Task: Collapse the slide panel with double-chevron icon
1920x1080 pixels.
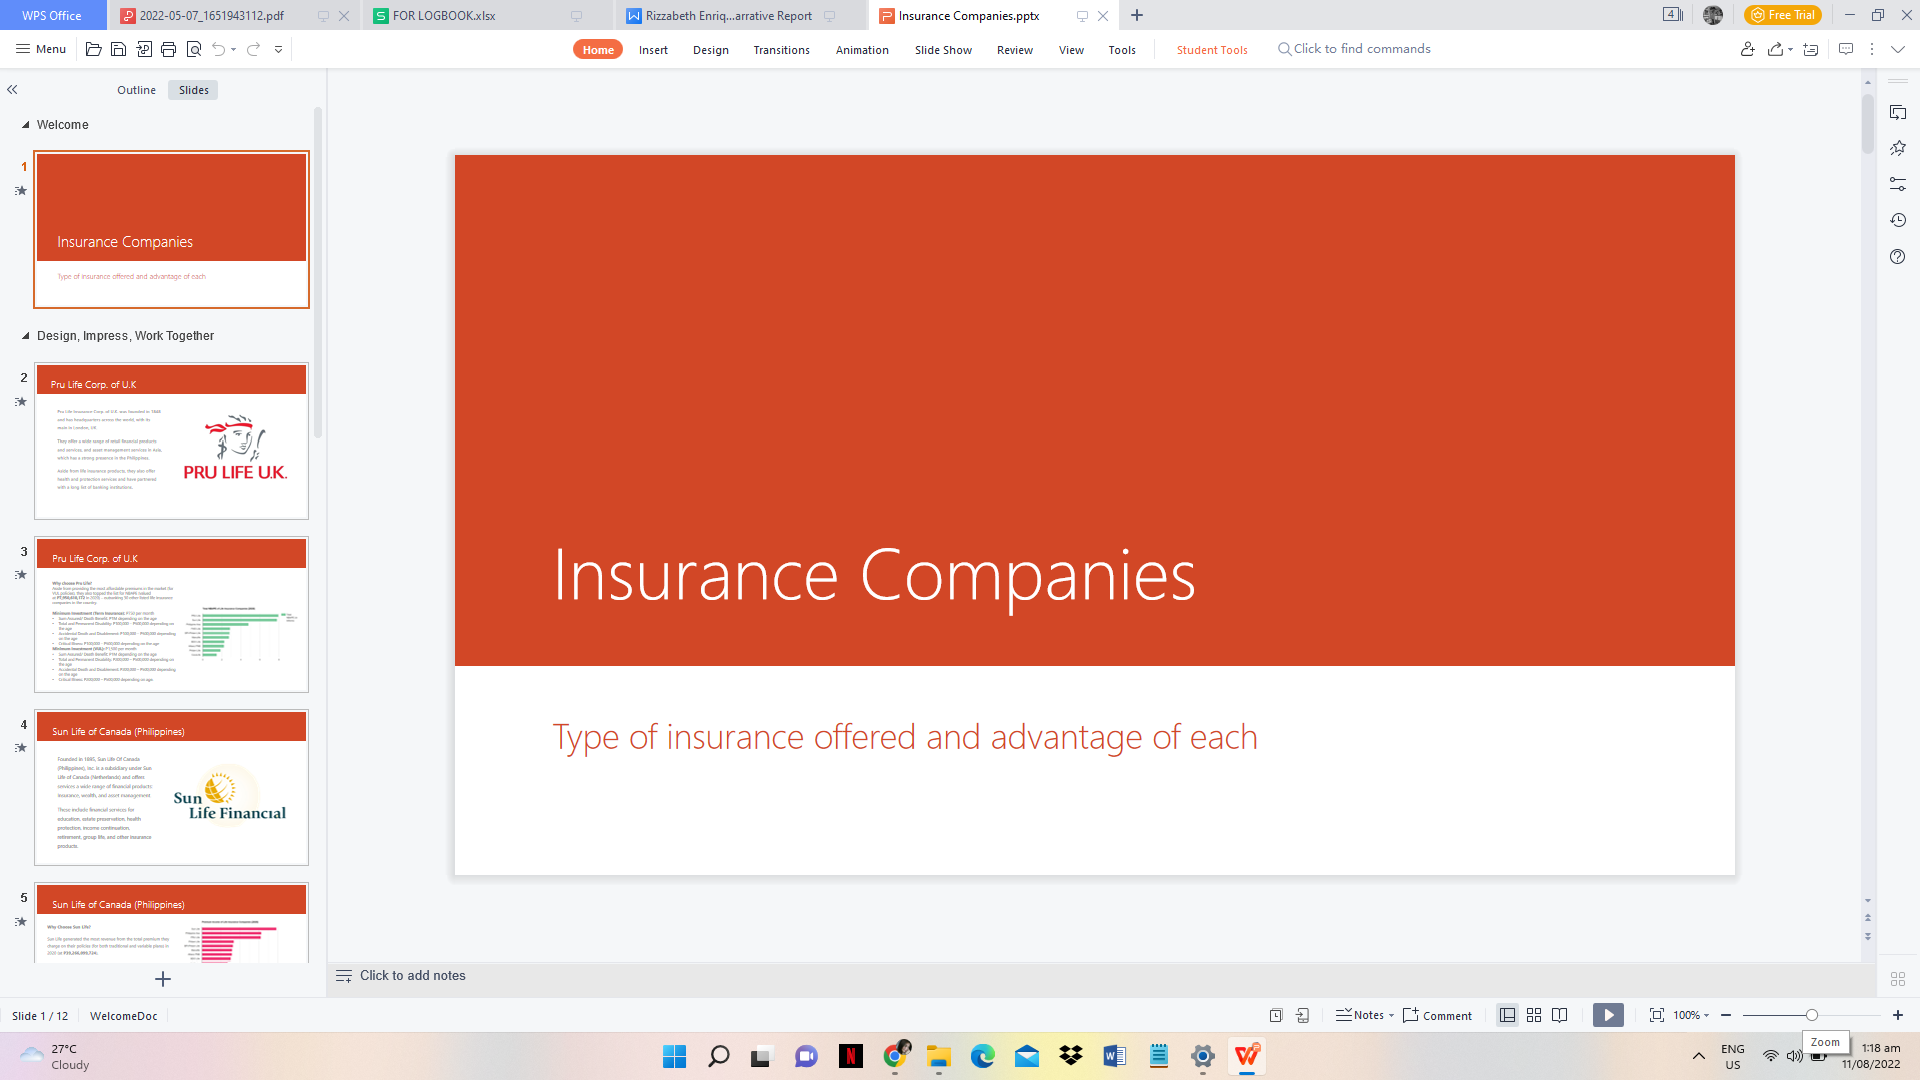Action: (13, 90)
